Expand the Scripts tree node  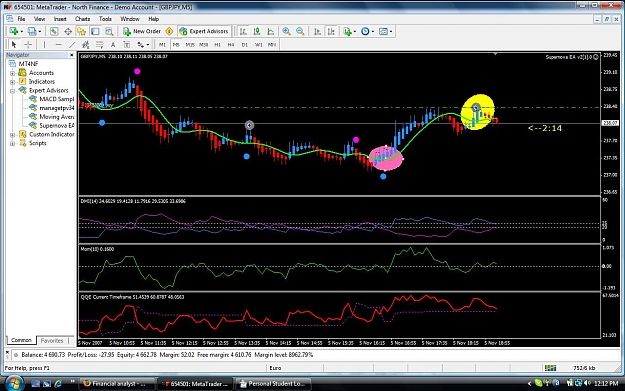pyautogui.click(x=12, y=143)
